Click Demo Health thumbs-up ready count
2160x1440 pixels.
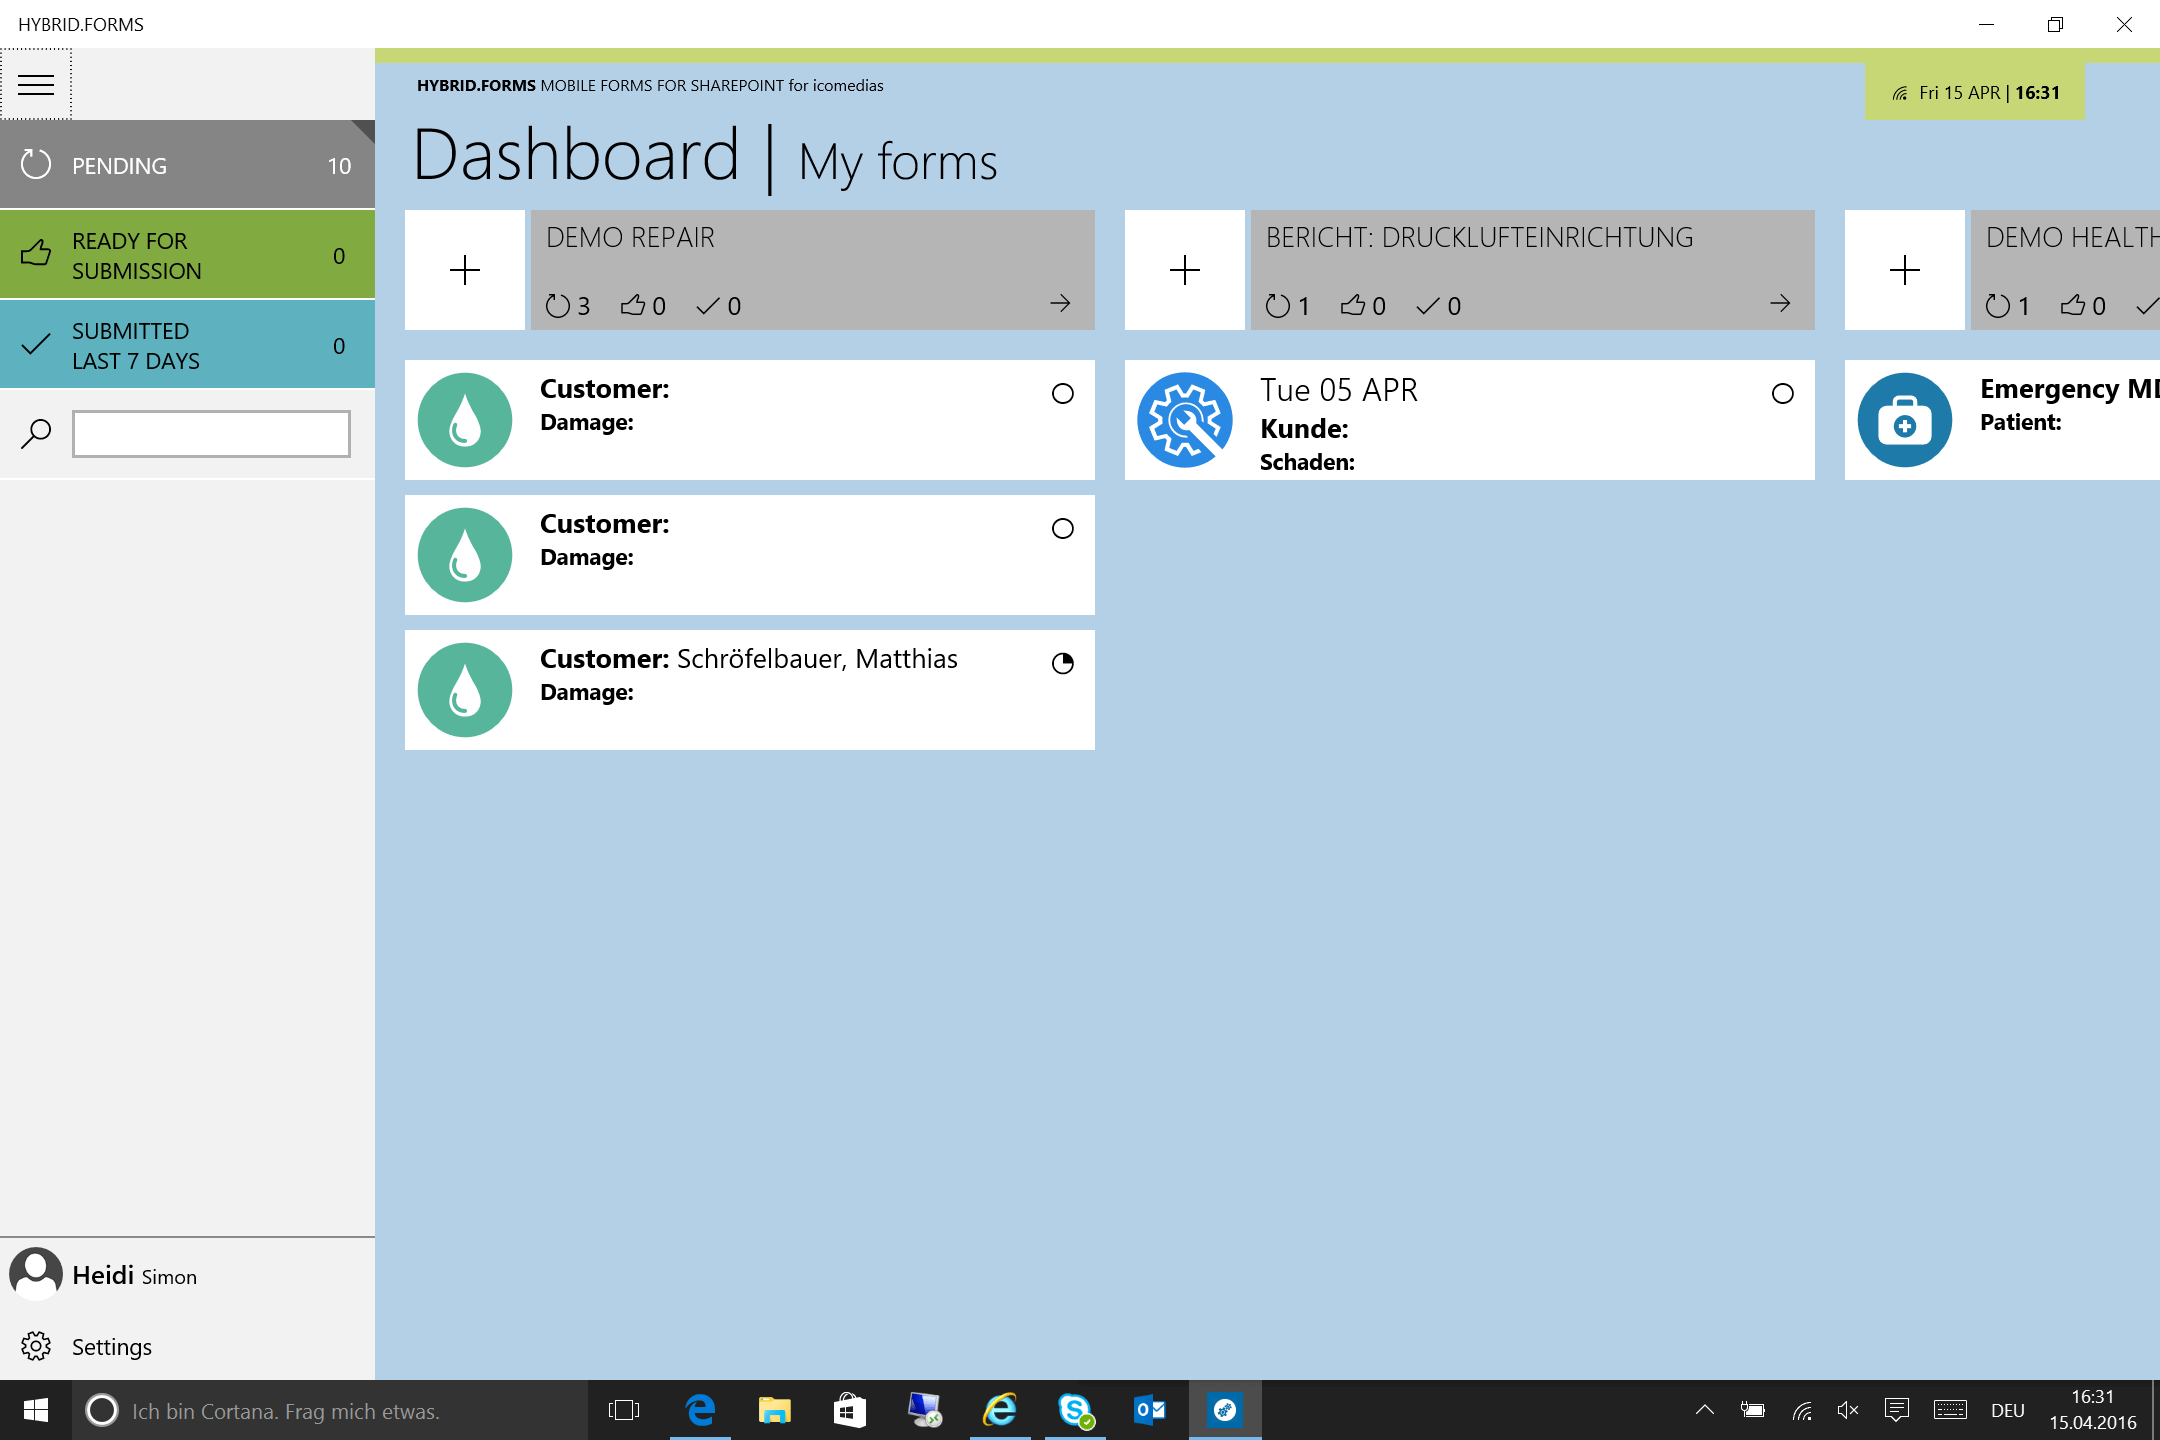(x=2083, y=306)
